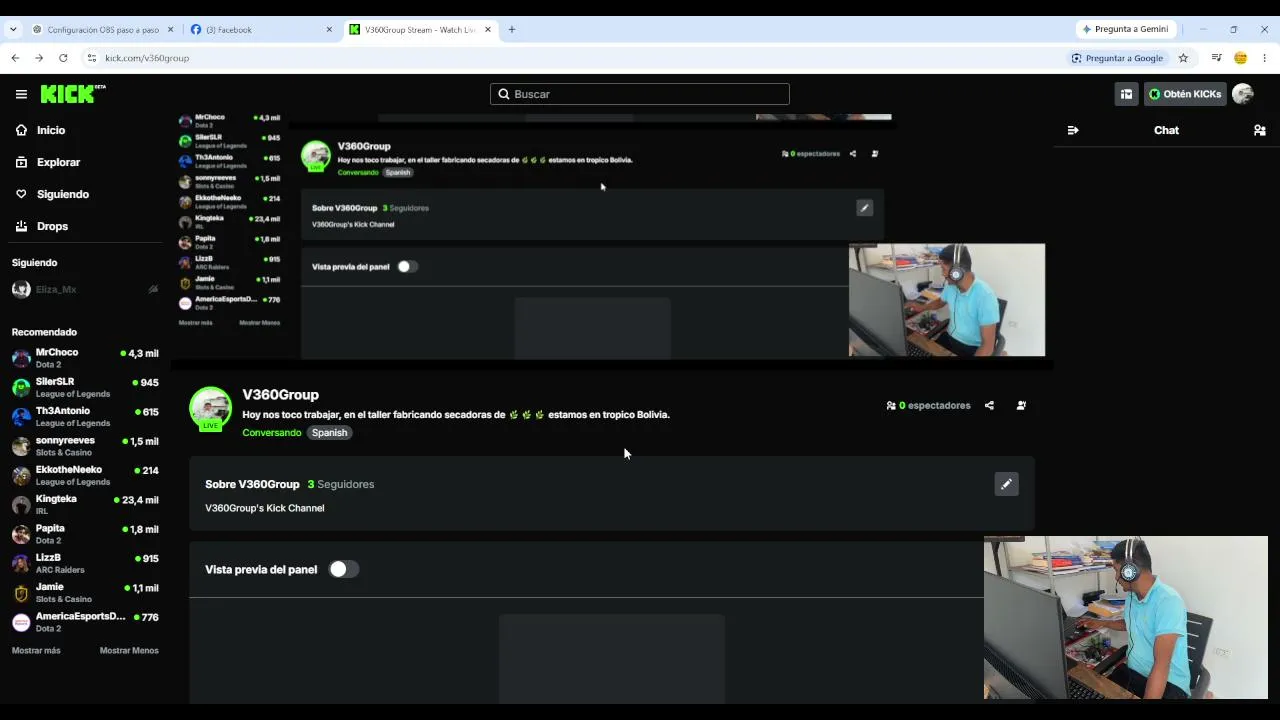The width and height of the screenshot is (1280, 720).
Task: Click the Chat panel title
Action: pos(1166,130)
